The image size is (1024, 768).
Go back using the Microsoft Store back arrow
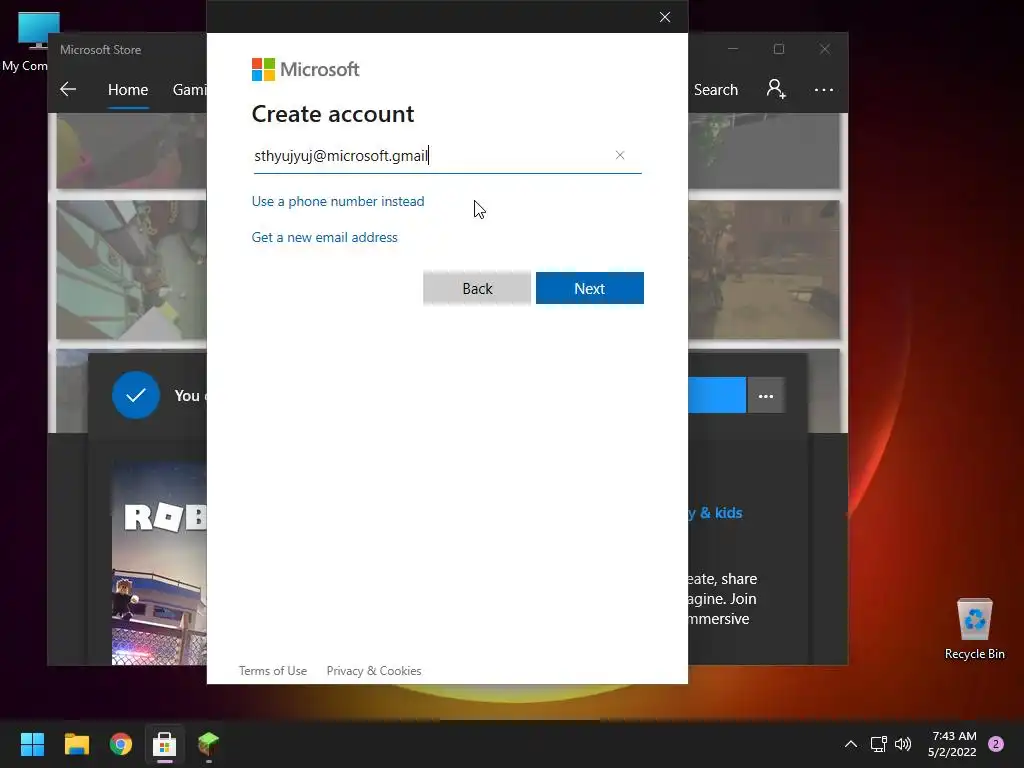pyautogui.click(x=68, y=89)
